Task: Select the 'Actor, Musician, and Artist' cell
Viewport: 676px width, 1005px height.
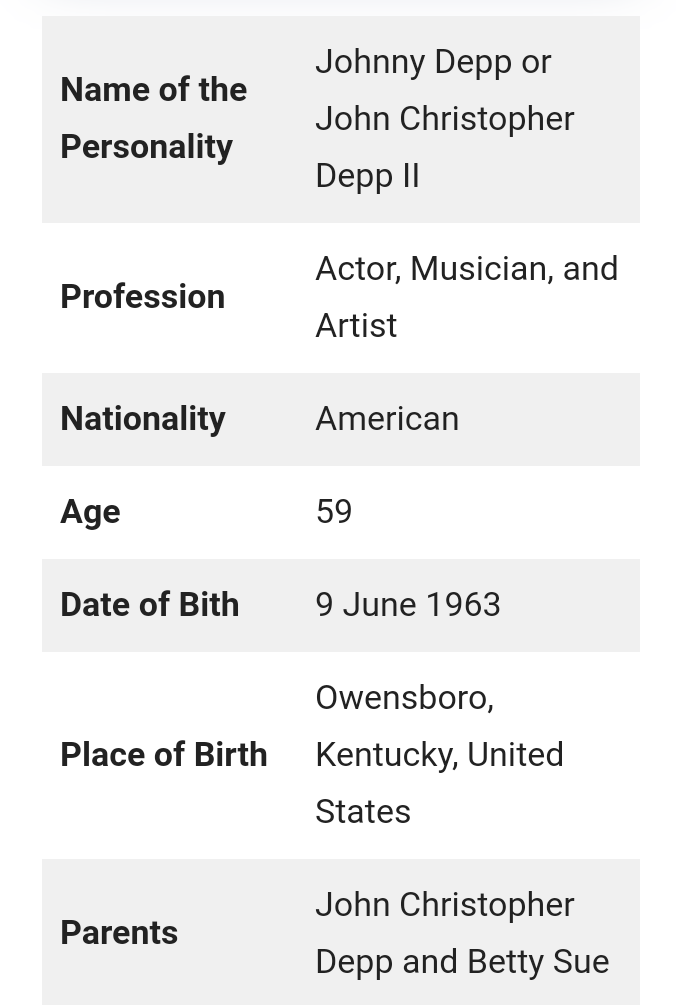Action: (466, 297)
